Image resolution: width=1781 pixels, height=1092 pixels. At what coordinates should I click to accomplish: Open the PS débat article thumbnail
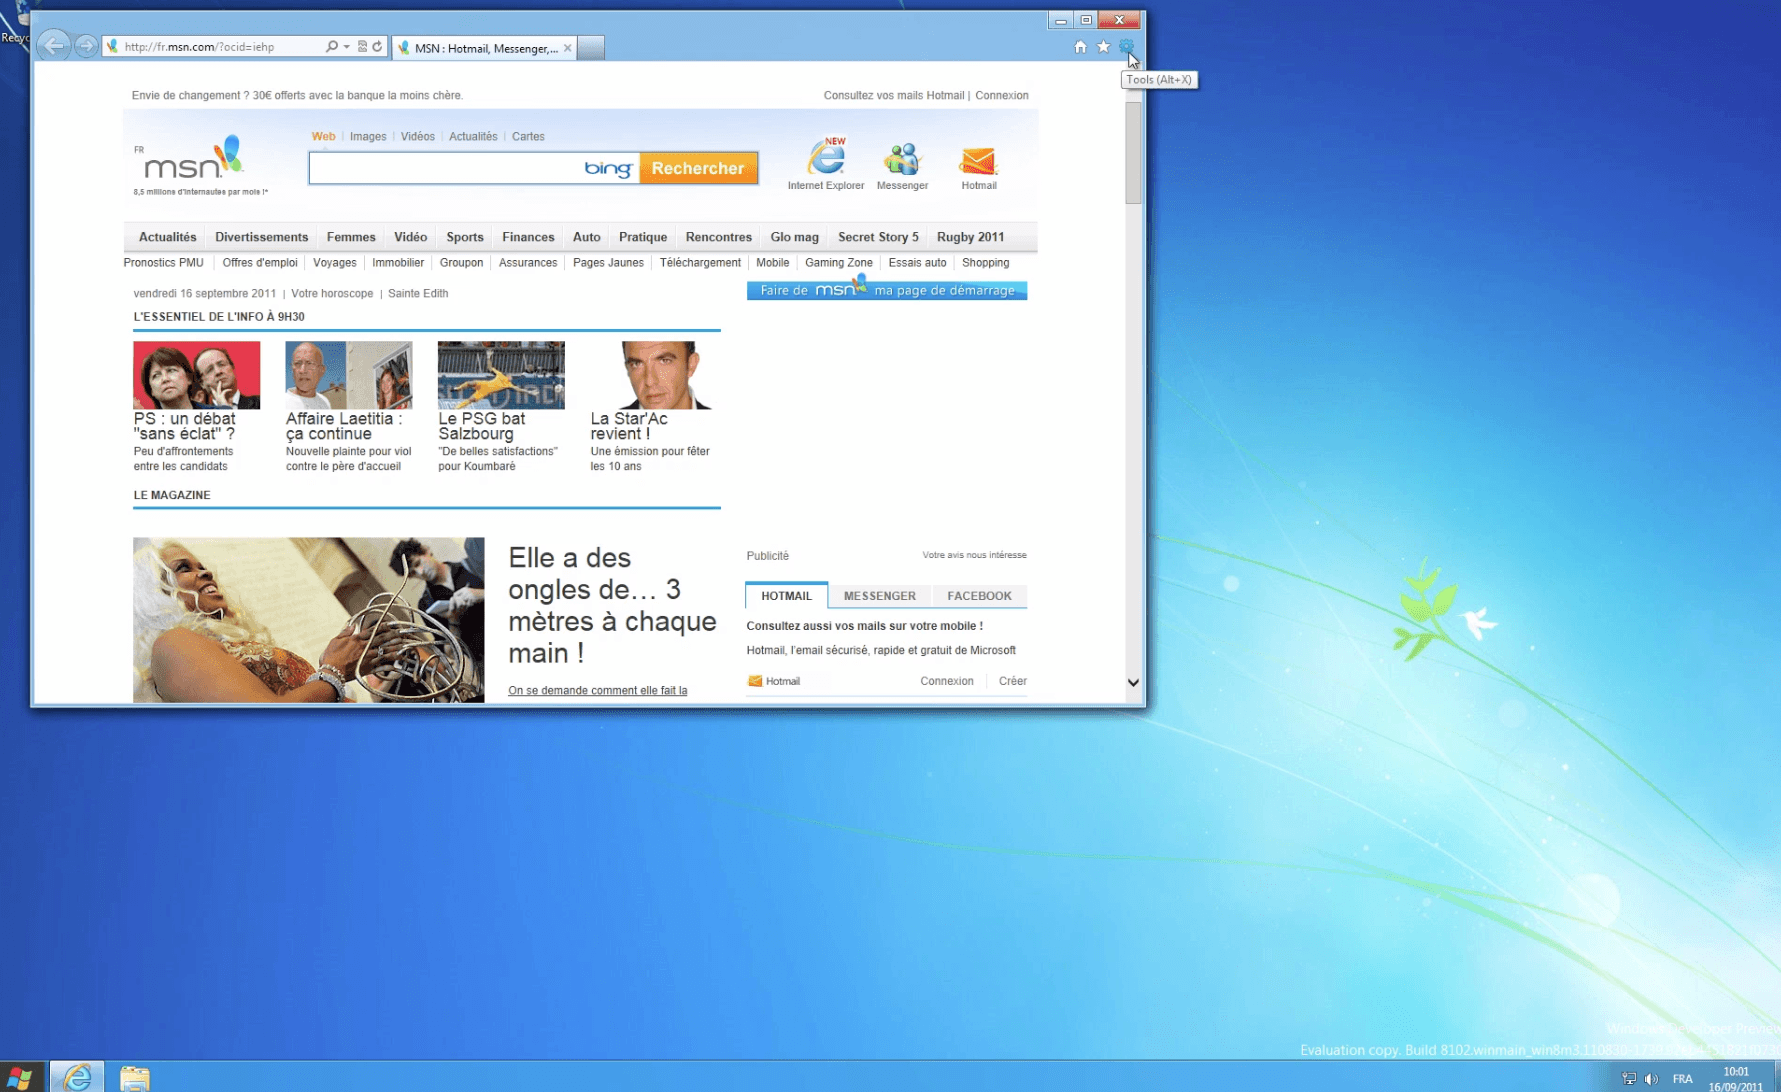click(x=196, y=375)
